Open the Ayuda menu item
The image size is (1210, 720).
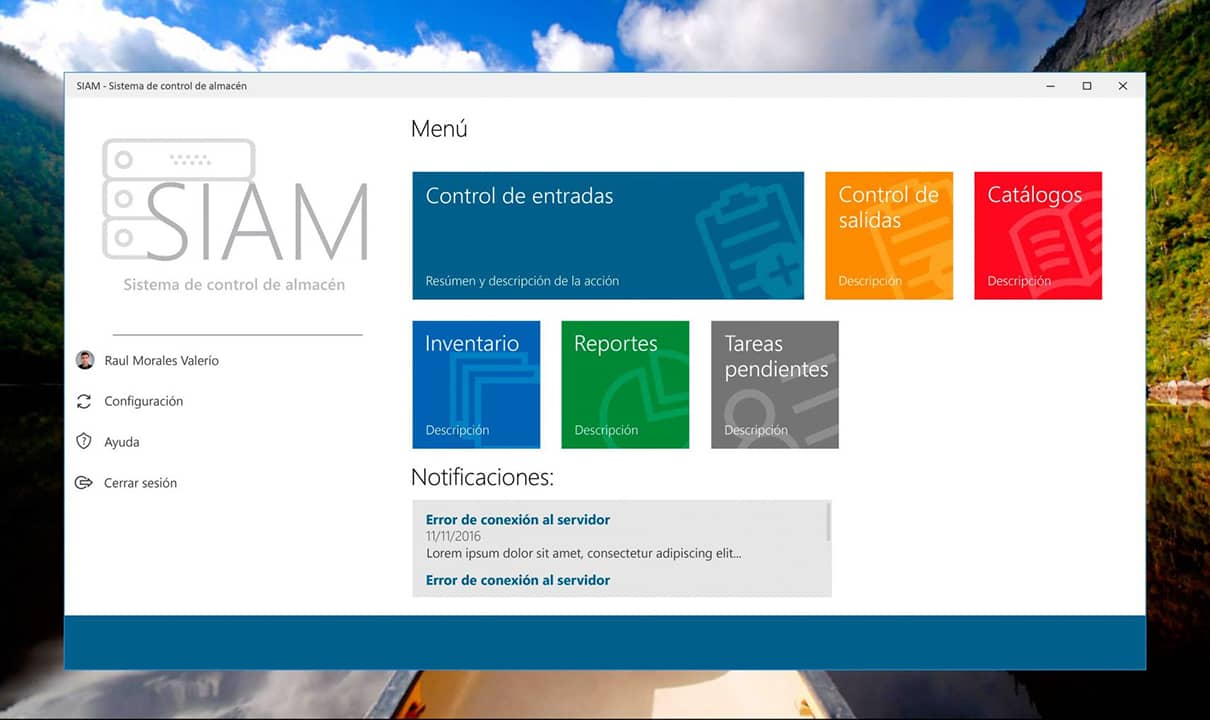122,442
